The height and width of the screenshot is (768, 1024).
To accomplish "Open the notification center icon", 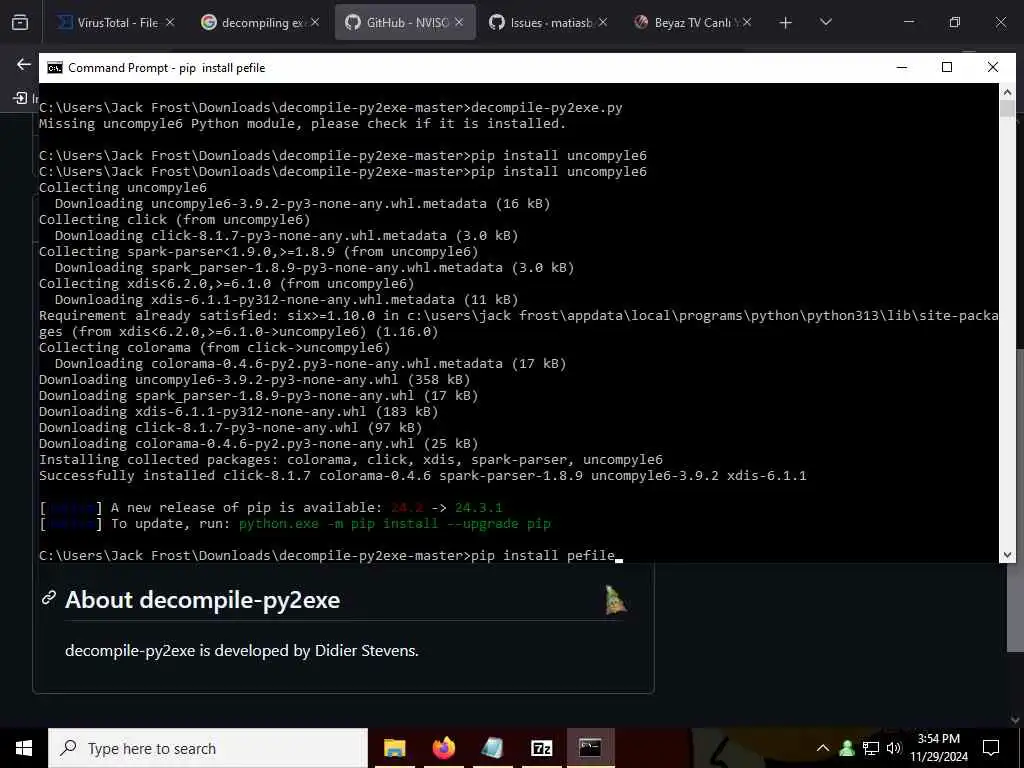I will (x=991, y=748).
